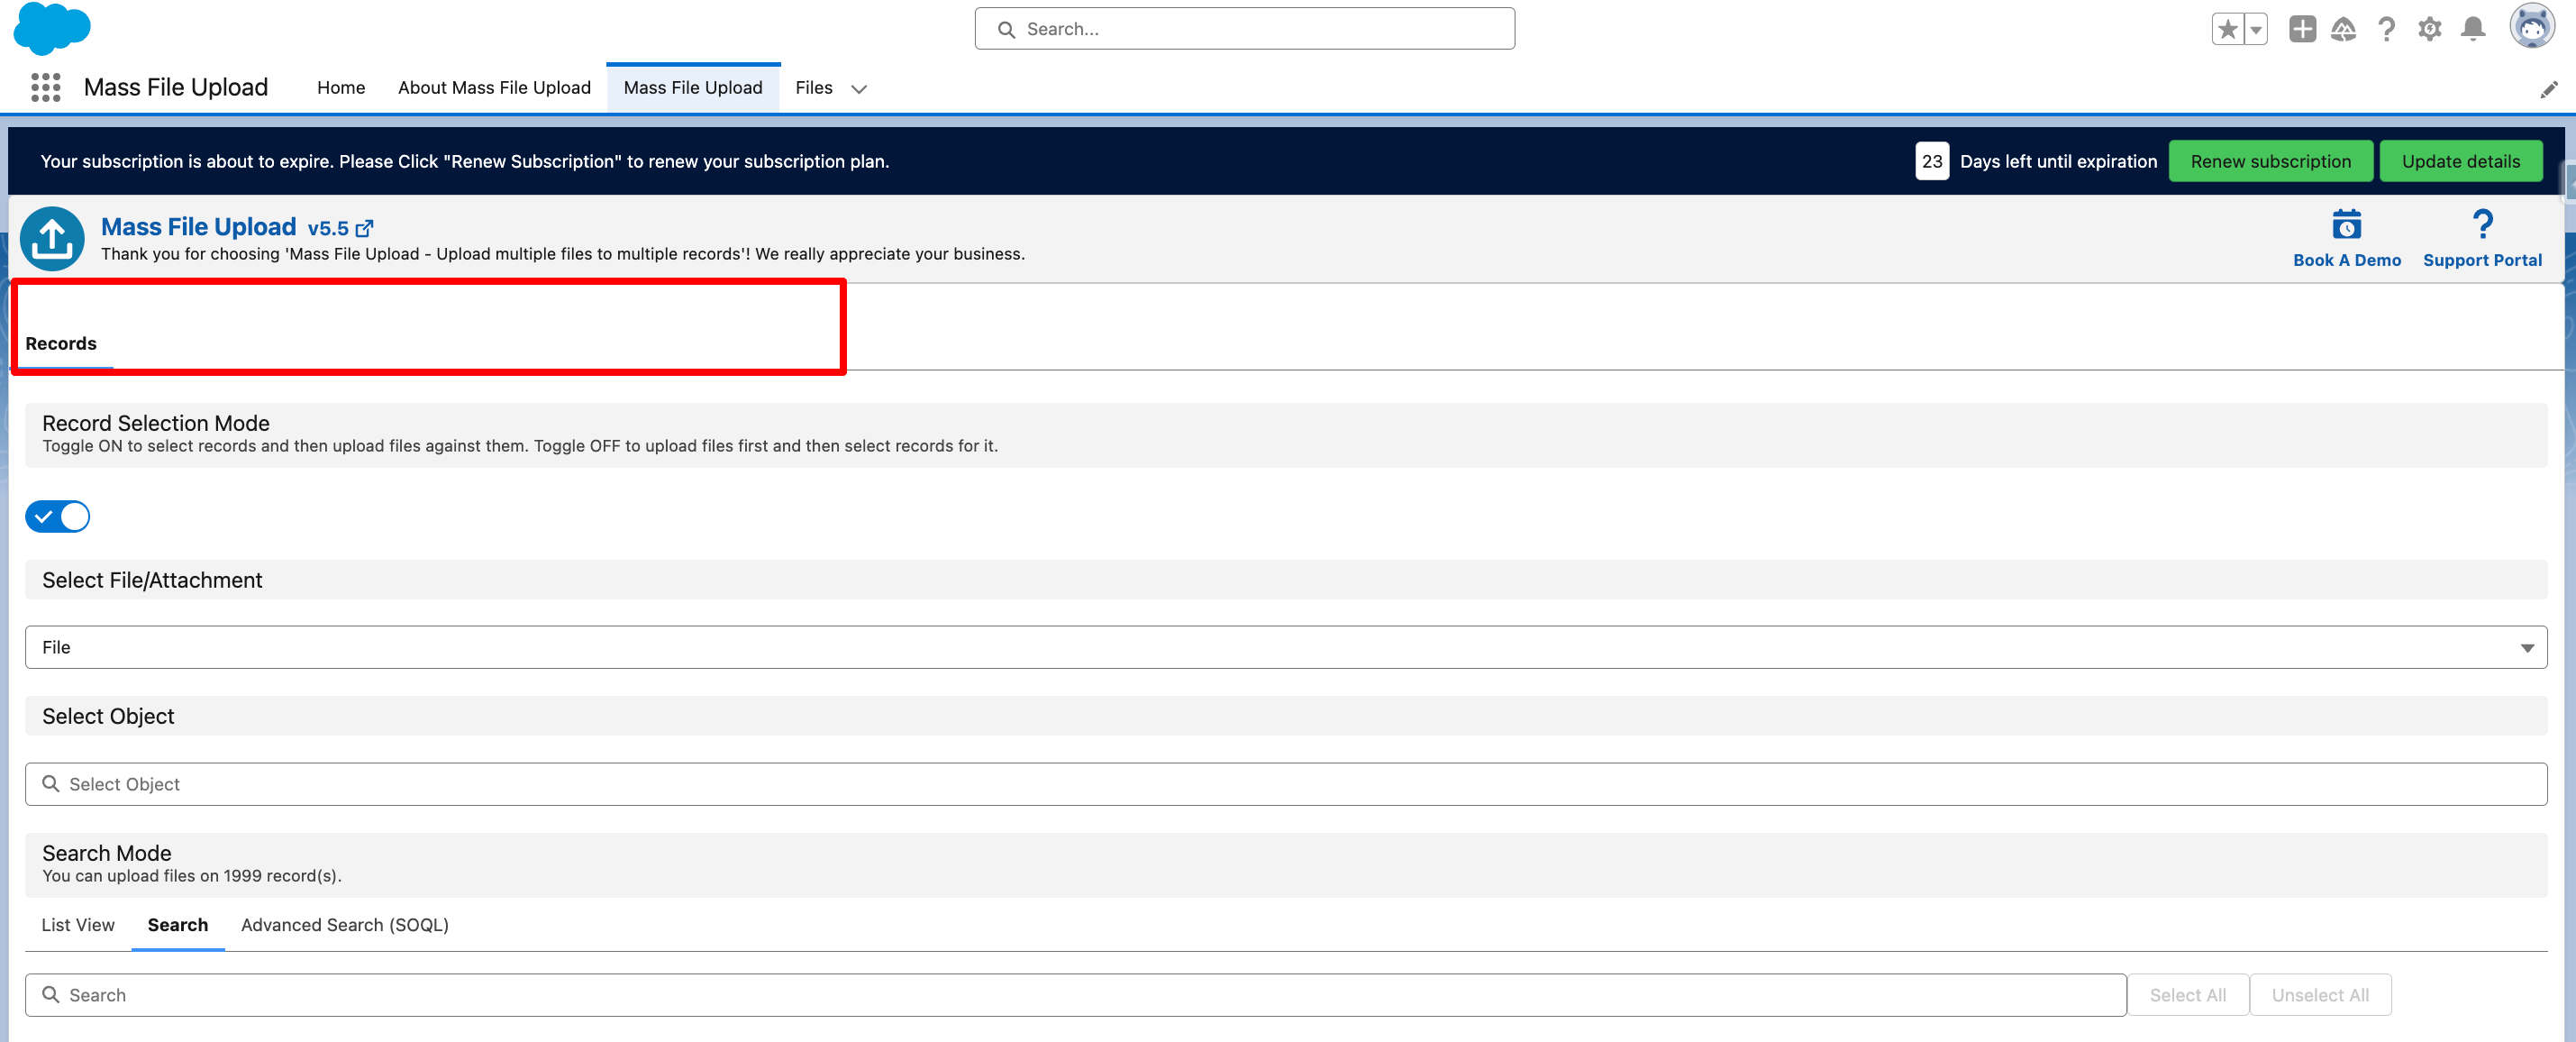
Task: Click the Select Object search field
Action: (x=1285, y=784)
